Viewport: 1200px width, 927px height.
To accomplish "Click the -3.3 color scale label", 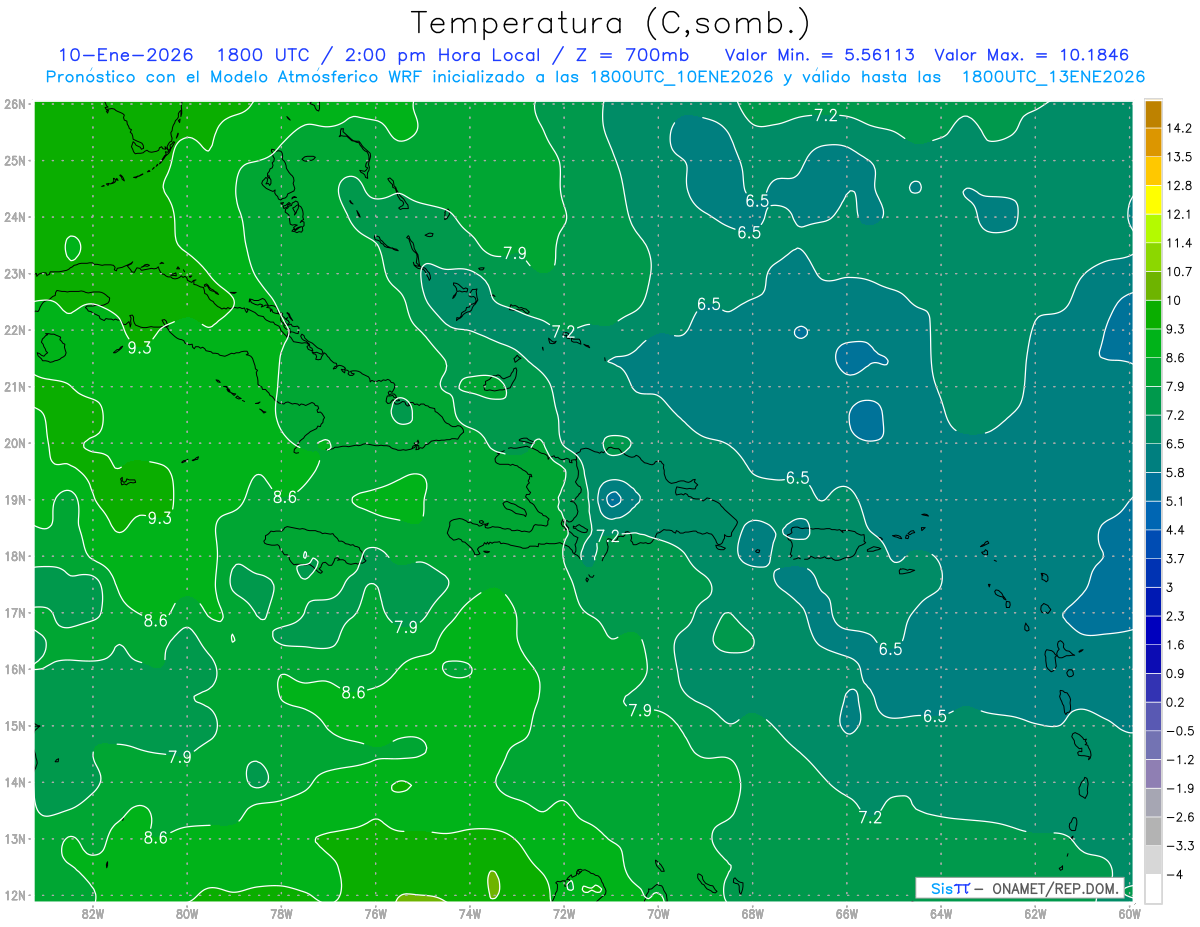I will (x=1178, y=845).
